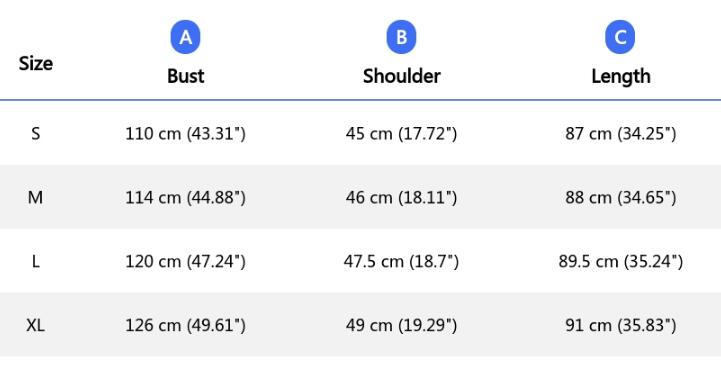Image resolution: width=721 pixels, height=367 pixels.
Task: Select the 91 cm length value
Action: [x=621, y=326]
